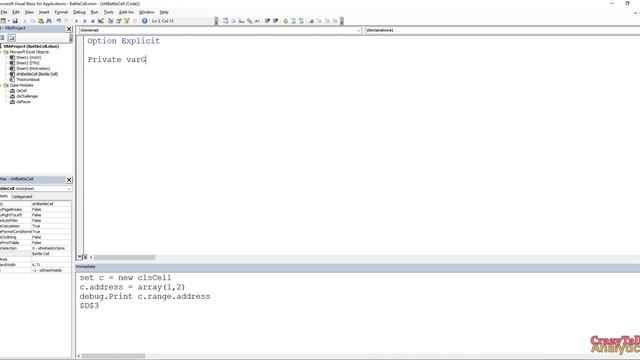Open the Insert menu
The image size is (640, 360).
tap(44, 12)
